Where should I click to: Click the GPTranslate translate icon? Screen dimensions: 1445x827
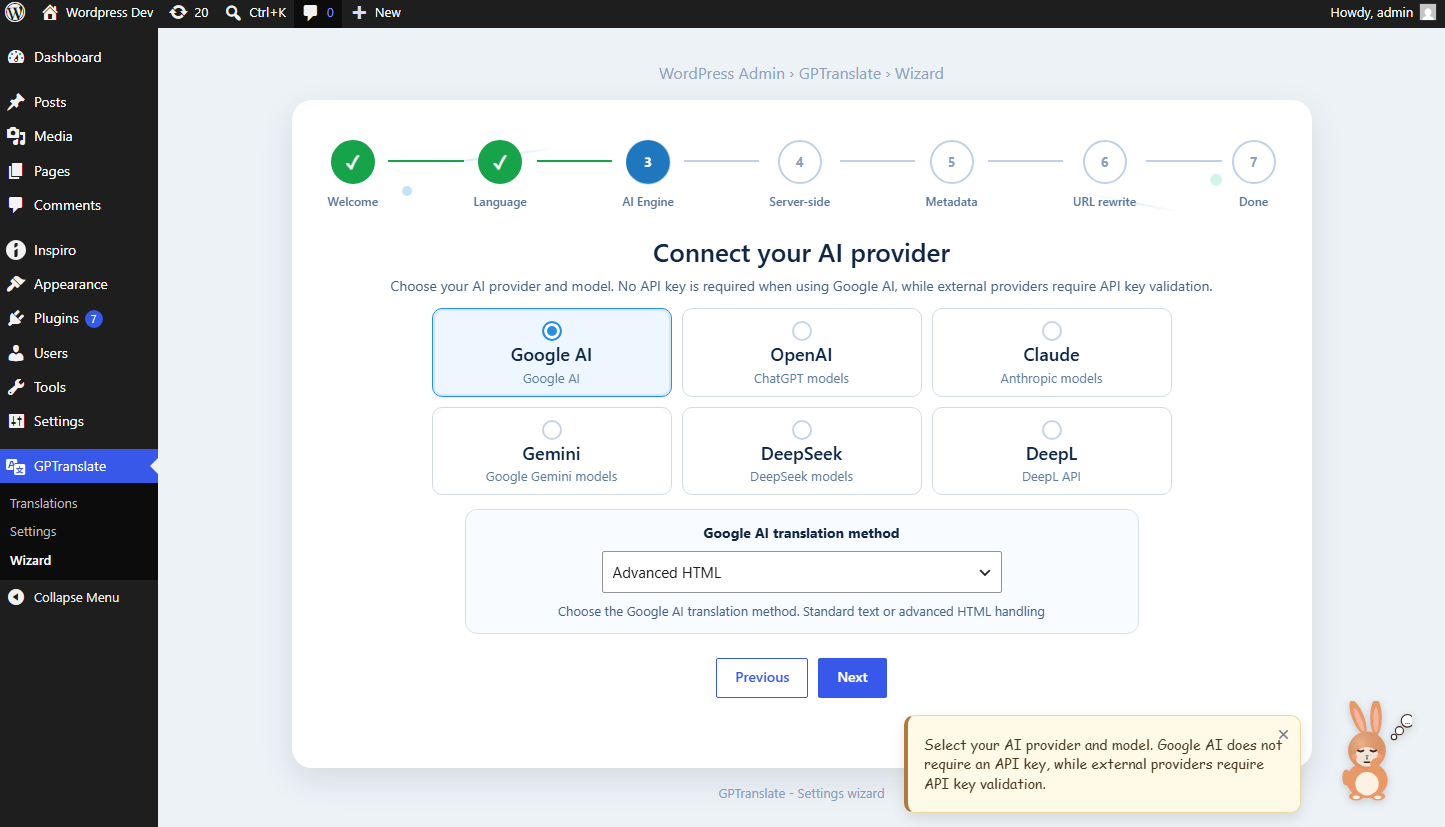pos(16,466)
